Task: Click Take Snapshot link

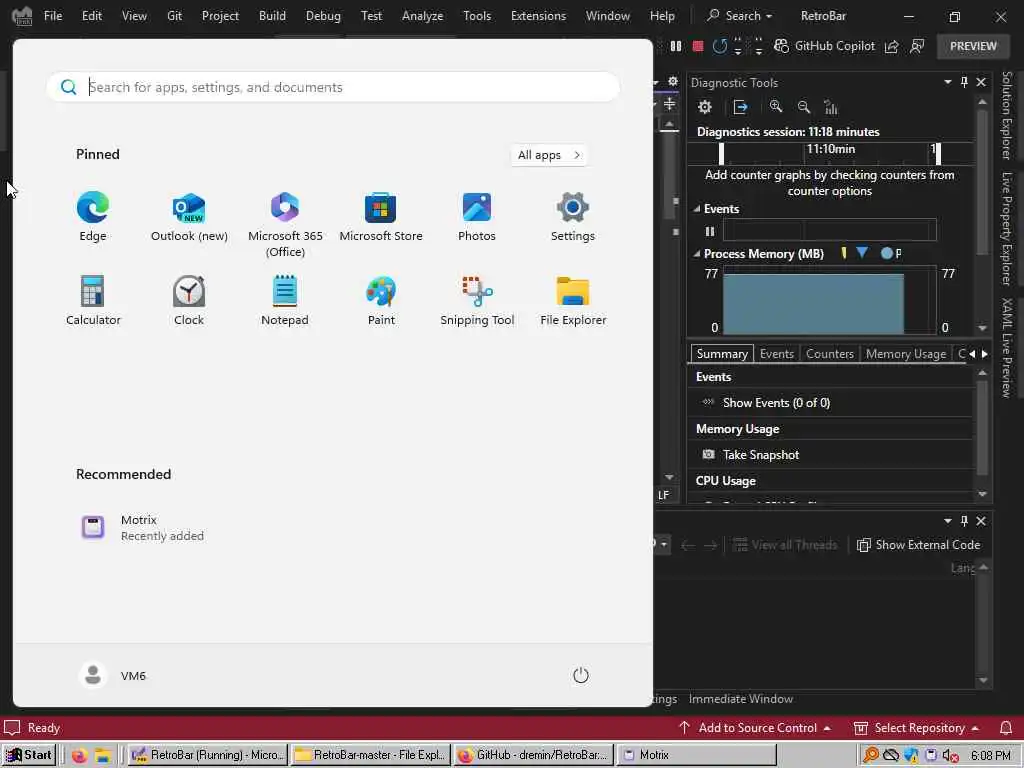Action: 761,455
